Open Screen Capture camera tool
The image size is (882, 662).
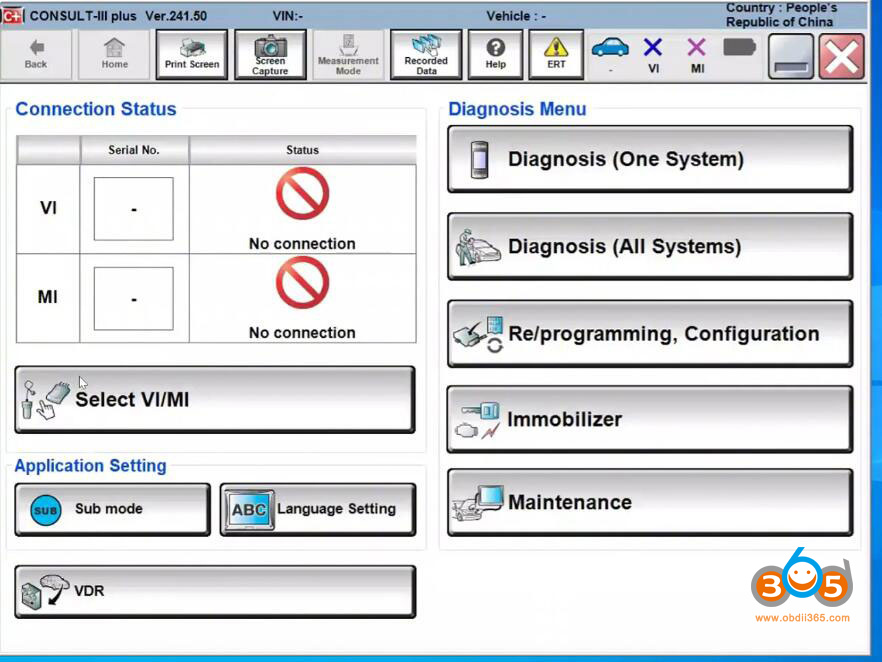270,55
